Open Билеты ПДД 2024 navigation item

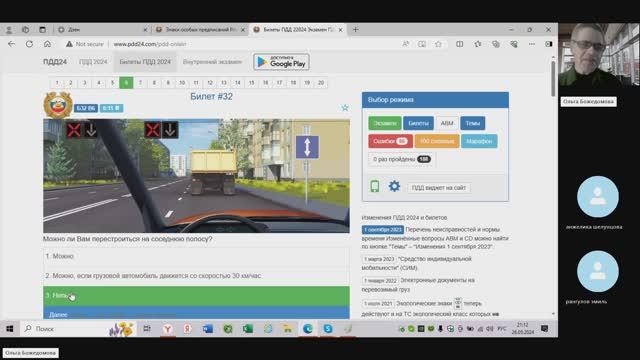[145, 62]
